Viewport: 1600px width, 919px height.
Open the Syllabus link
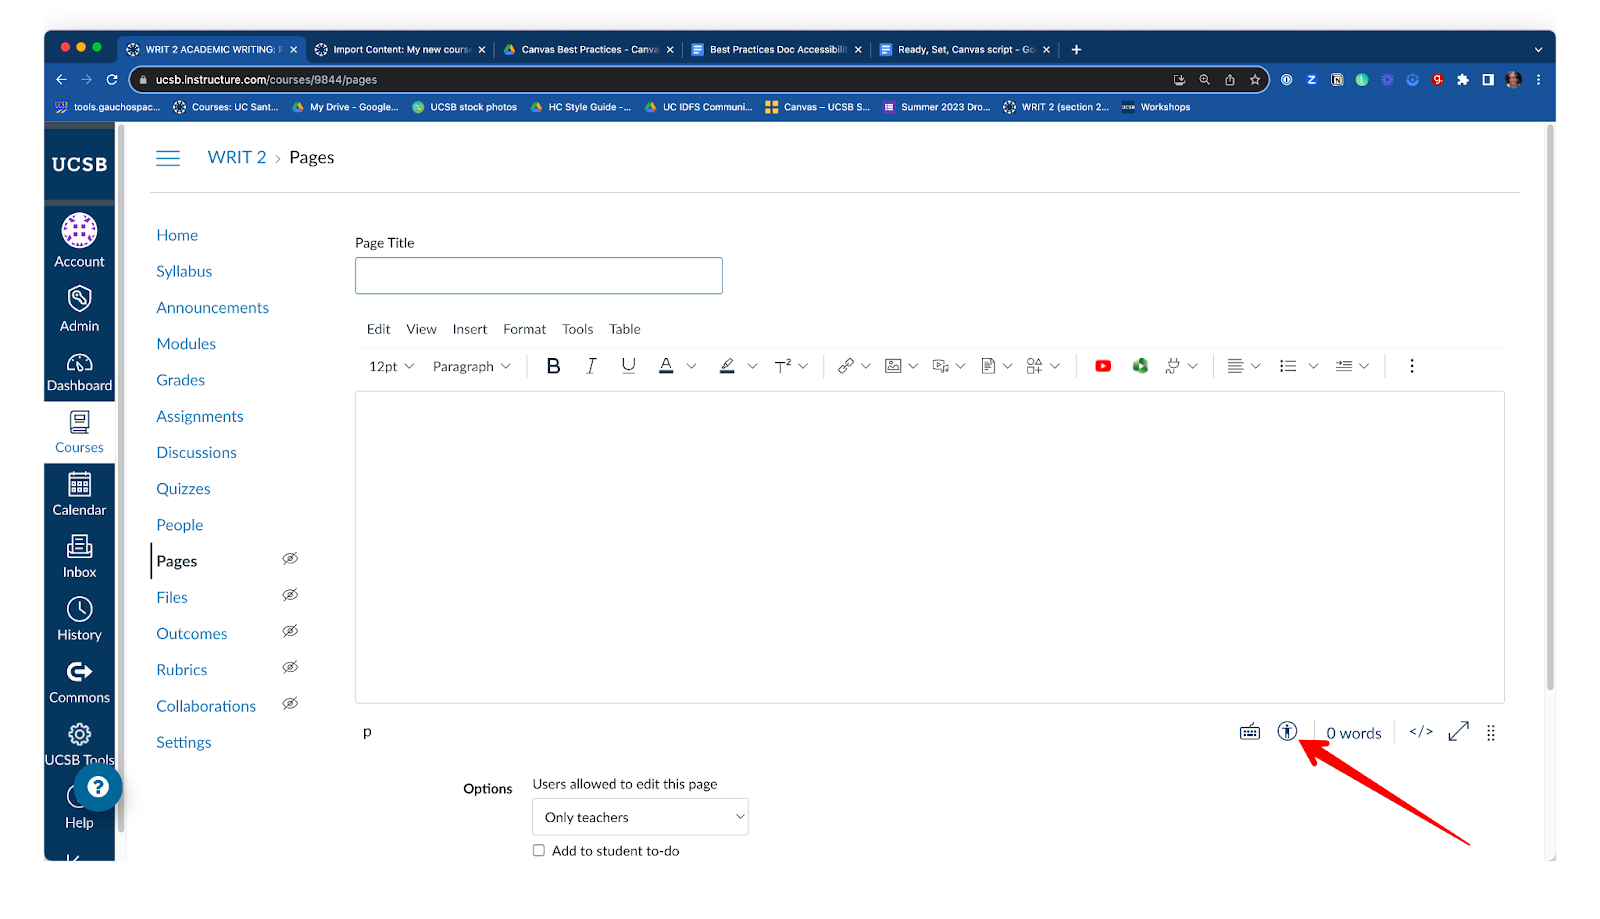pos(184,272)
